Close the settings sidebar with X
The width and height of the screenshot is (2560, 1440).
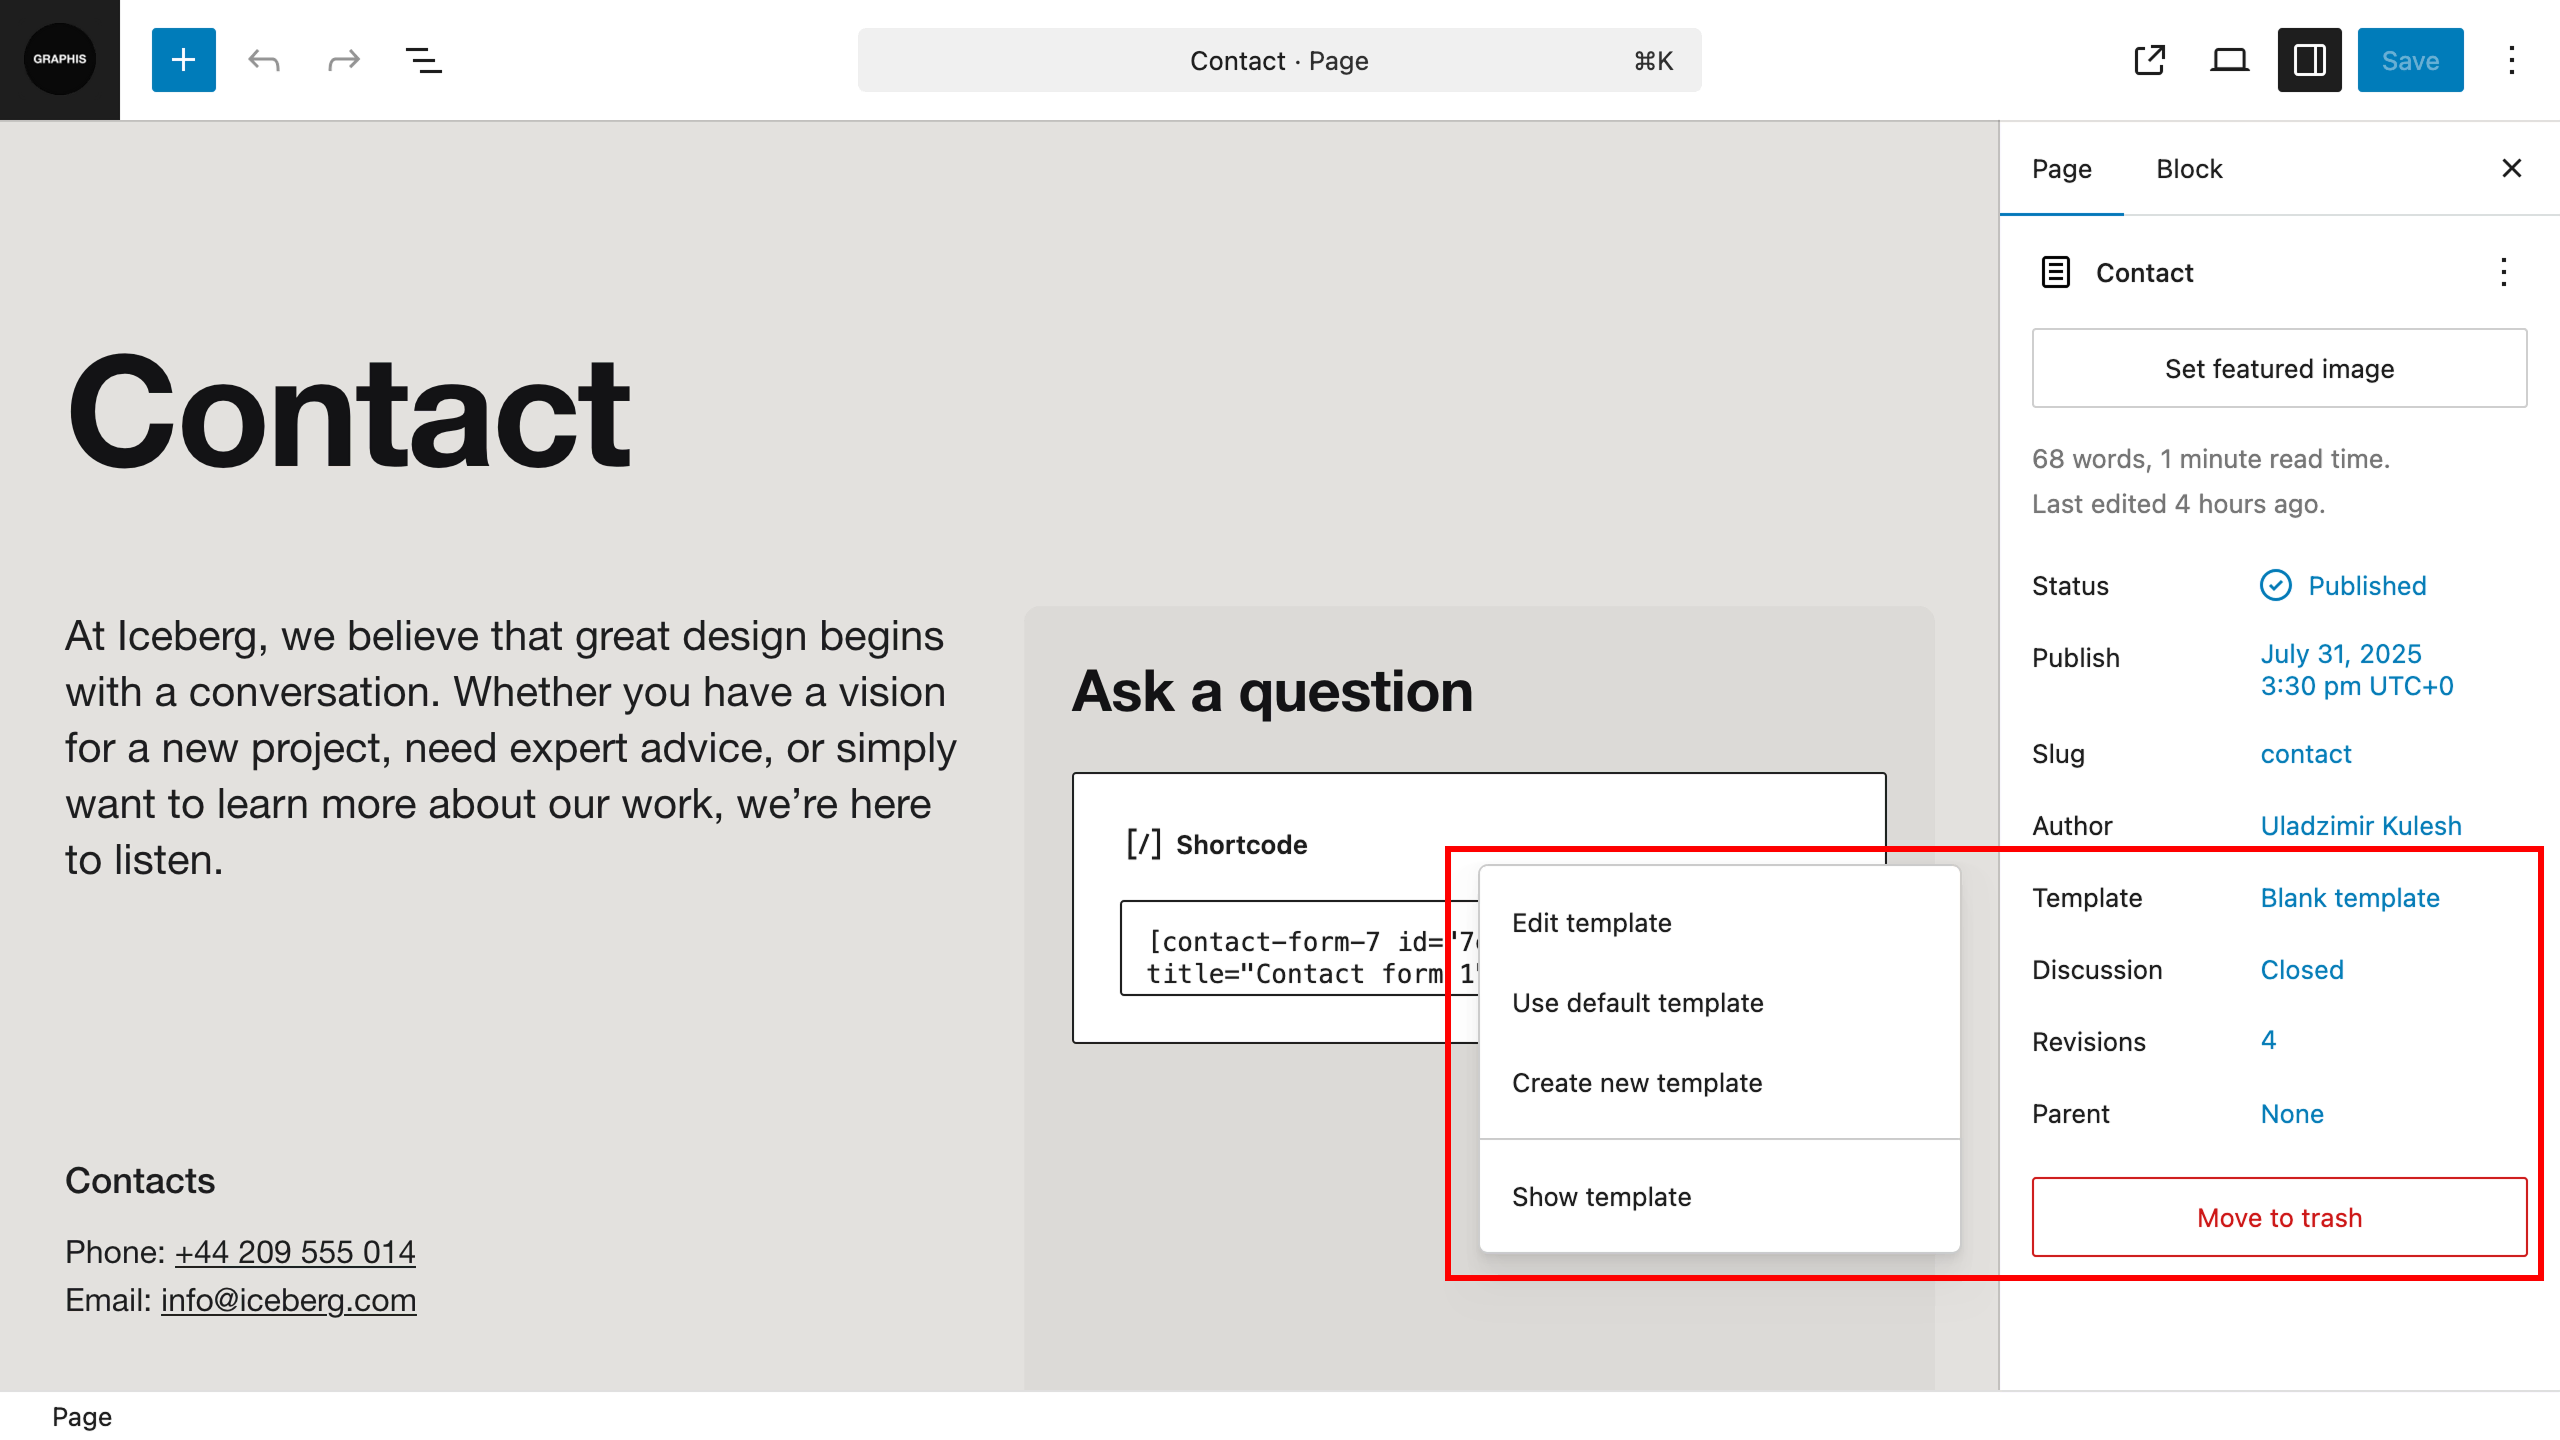[2511, 168]
